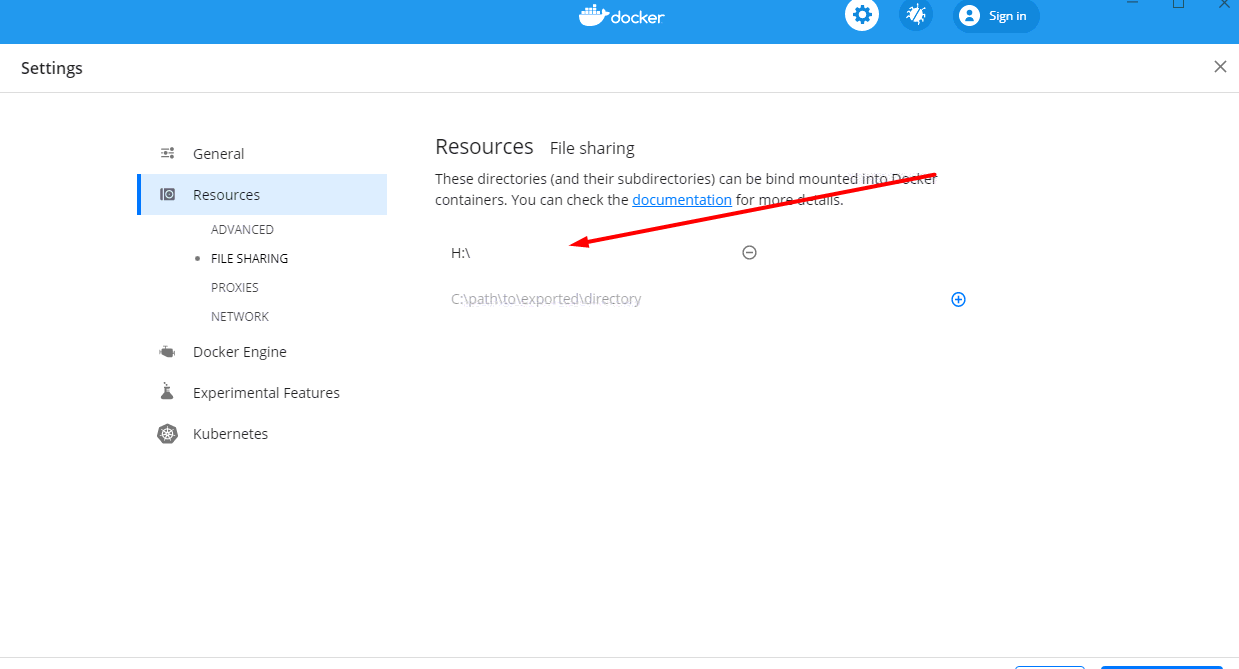The image size is (1239, 669).
Task: Click the Sign in button
Action: [996, 16]
